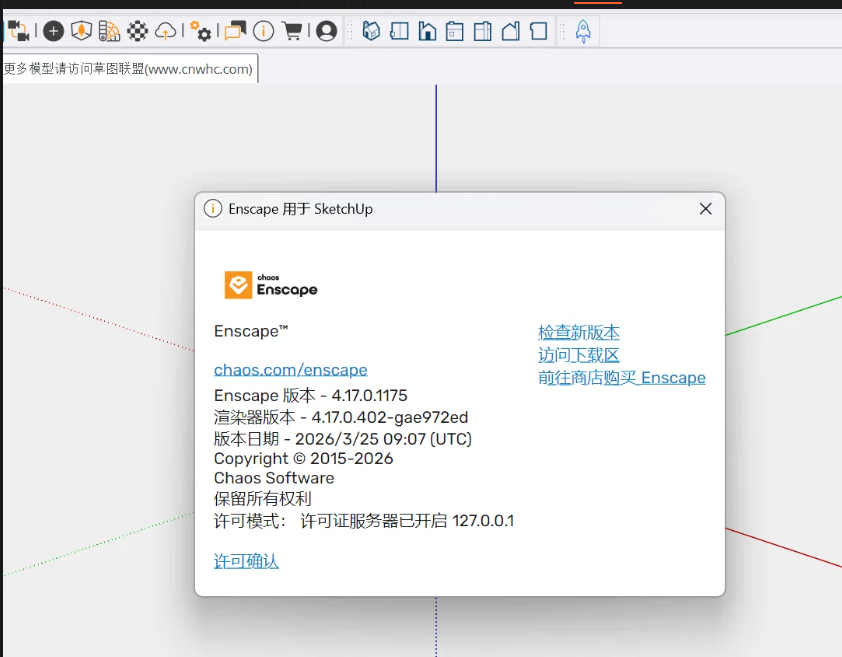The width and height of the screenshot is (842, 657).
Task: Click the video camera sync views icon
Action: click(x=18, y=31)
